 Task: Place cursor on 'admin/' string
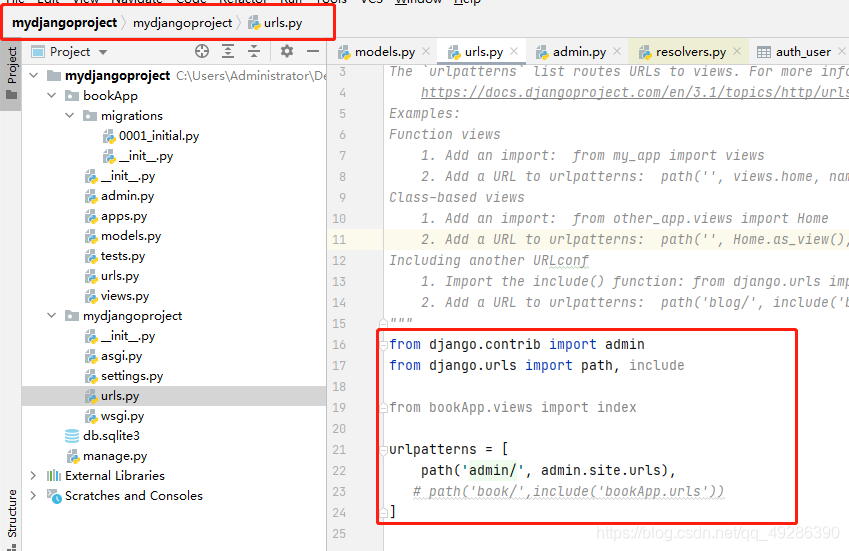(x=493, y=470)
